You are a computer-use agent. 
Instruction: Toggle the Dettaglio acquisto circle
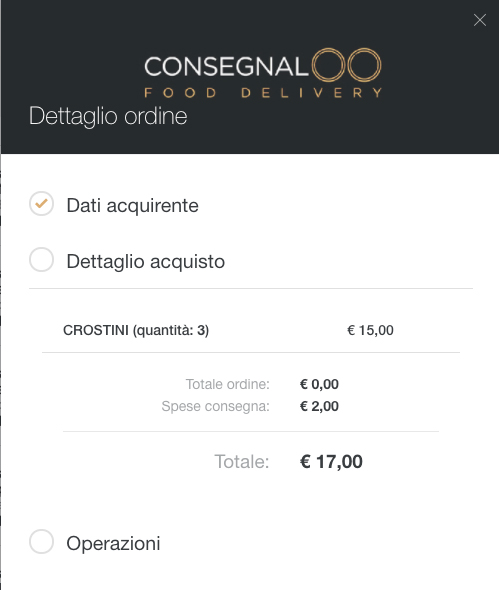pos(41,260)
